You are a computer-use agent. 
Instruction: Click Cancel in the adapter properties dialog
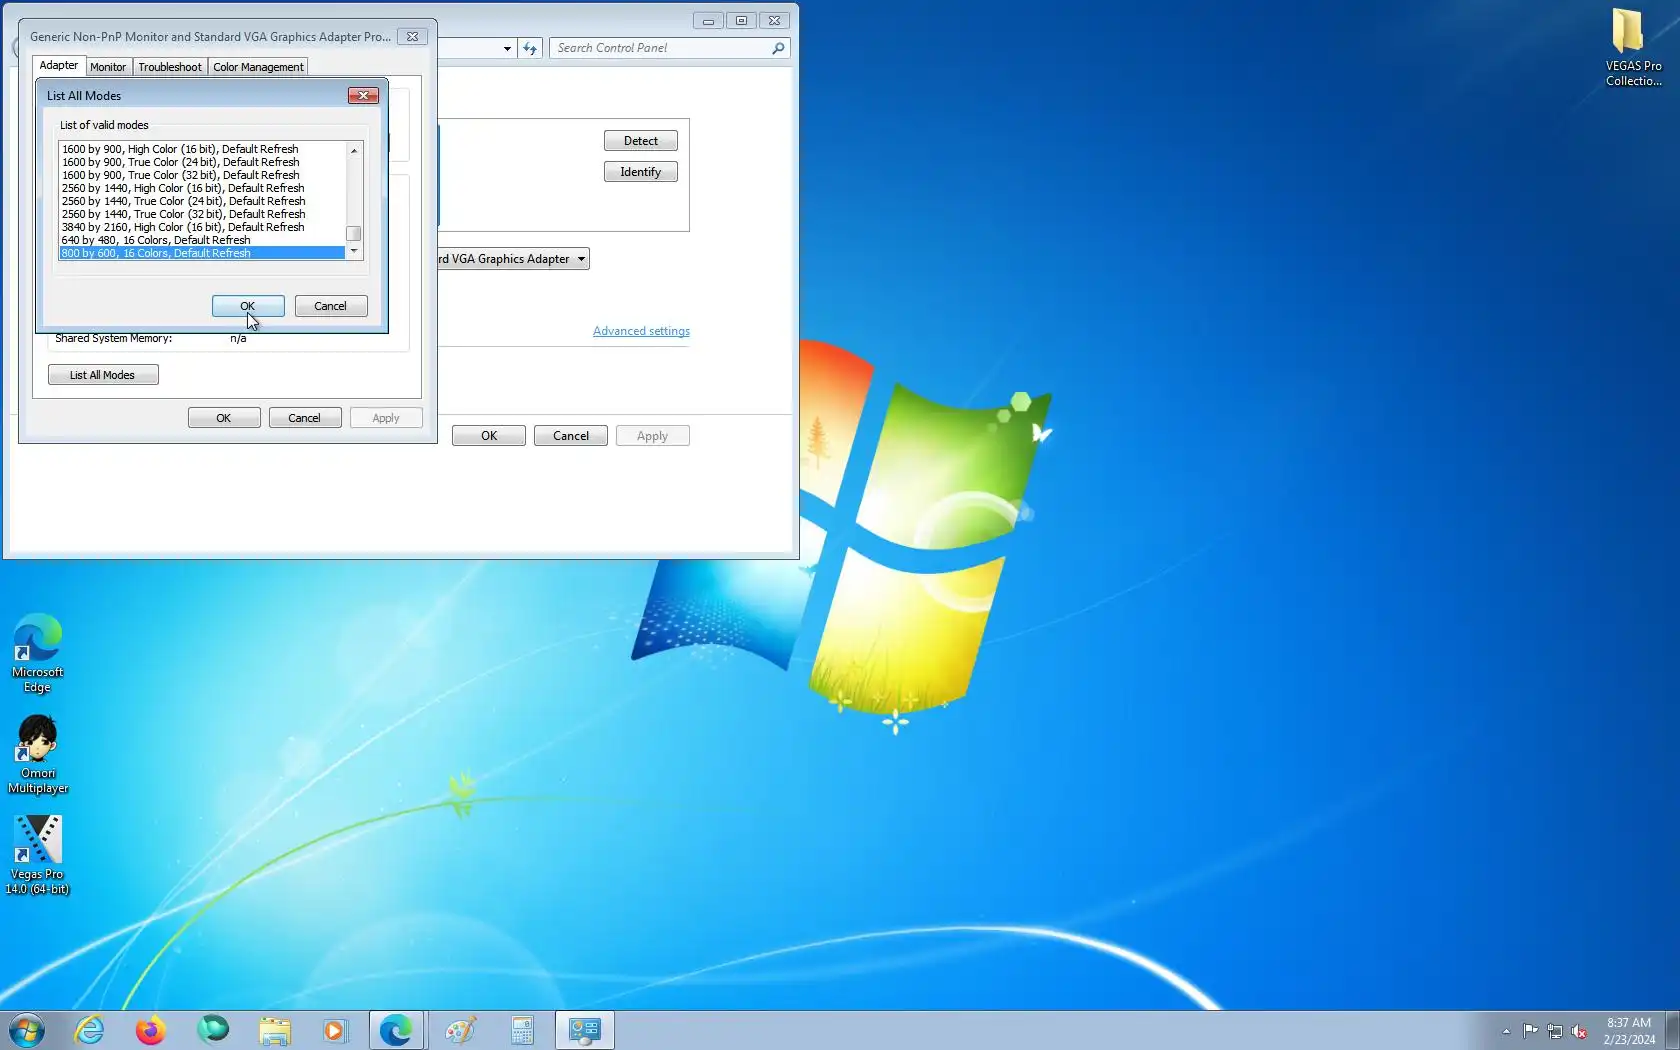tap(305, 418)
